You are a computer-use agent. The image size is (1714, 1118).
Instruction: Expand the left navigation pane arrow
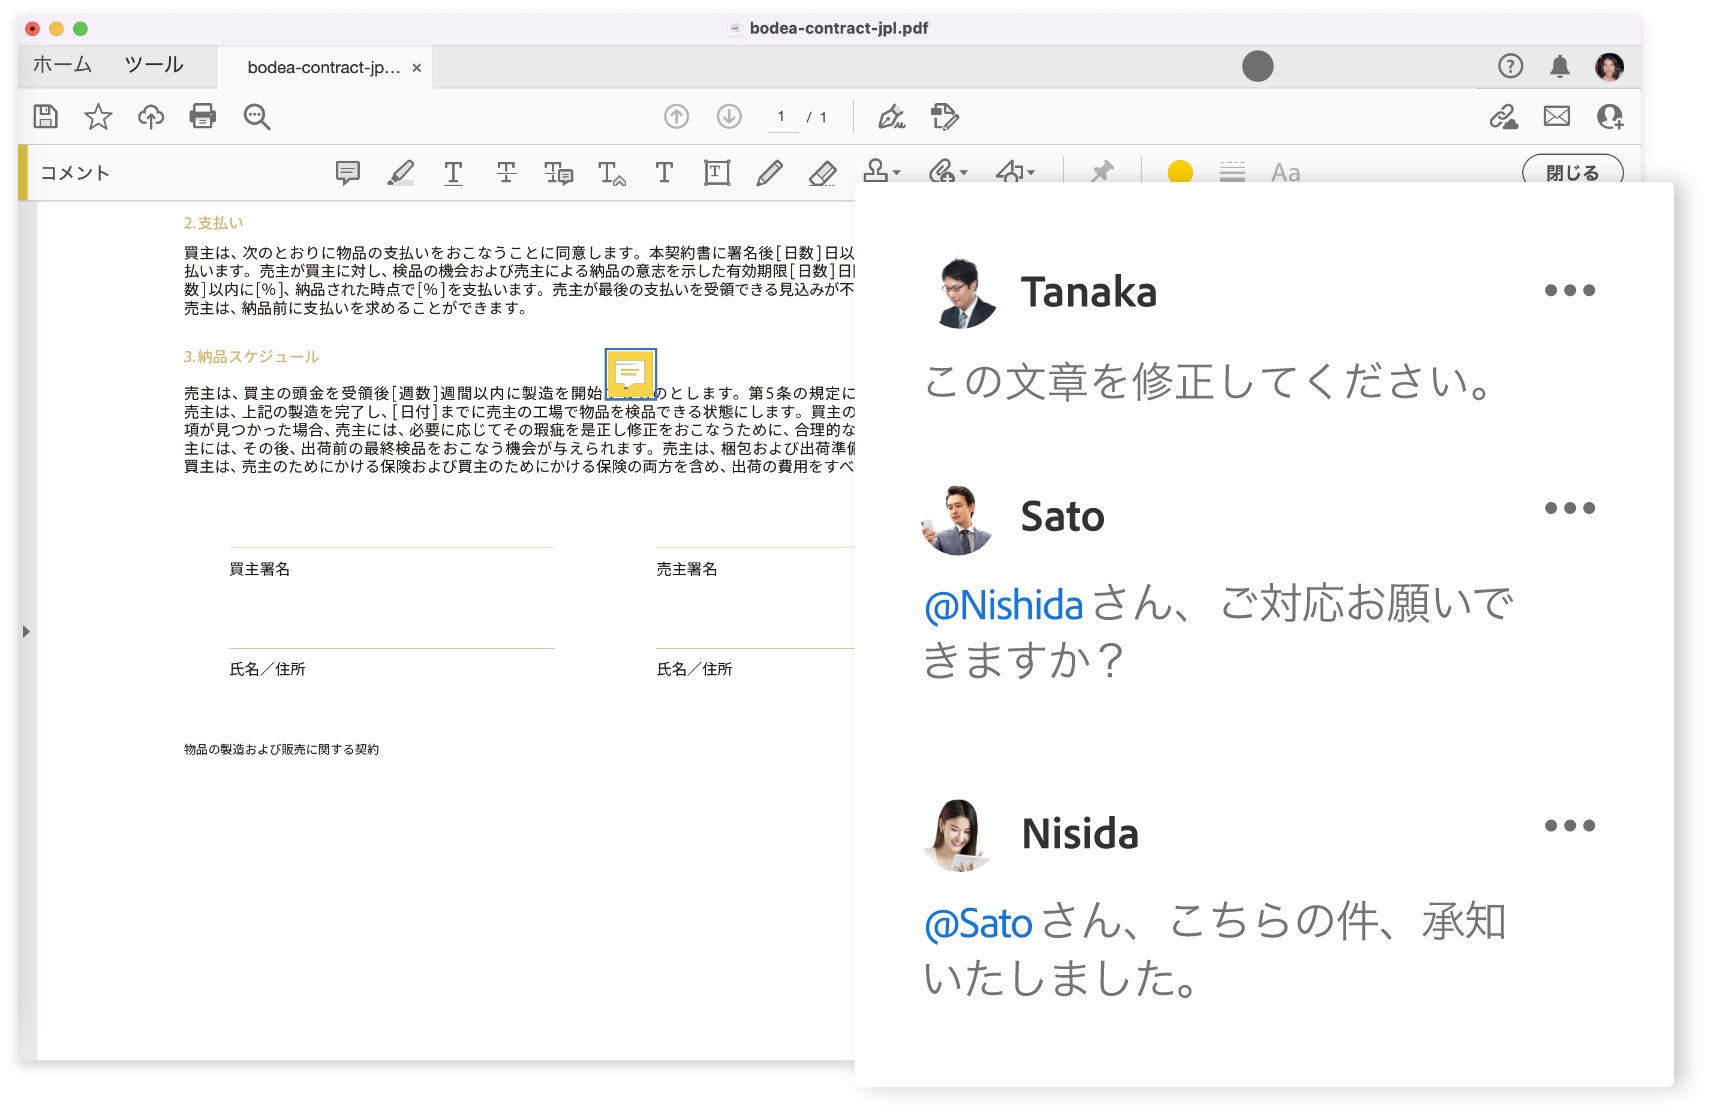[x=26, y=631]
